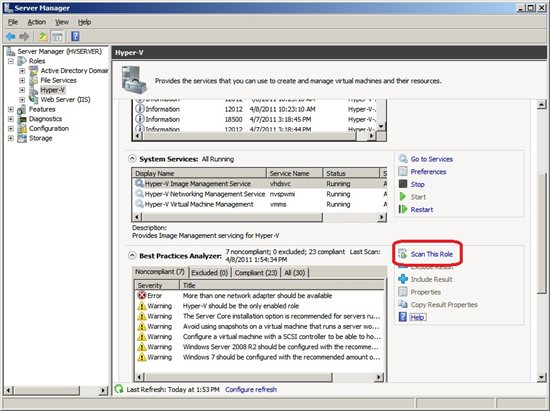This screenshot has width=550, height=411.
Task: Click the Copy Result Properties icon
Action: tap(403, 304)
